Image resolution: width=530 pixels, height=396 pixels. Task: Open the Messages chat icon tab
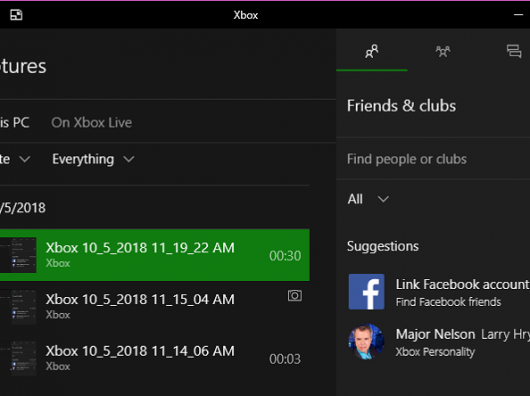514,51
